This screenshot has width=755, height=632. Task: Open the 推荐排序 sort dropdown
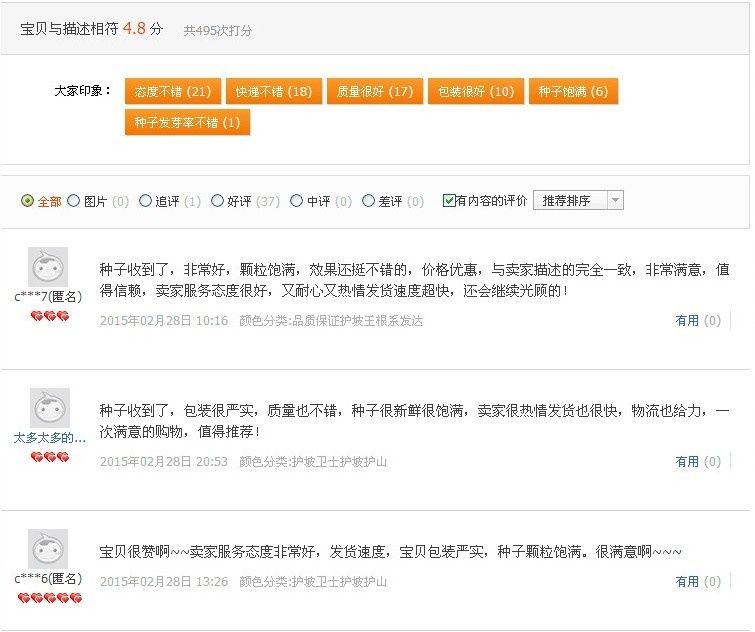pos(578,200)
